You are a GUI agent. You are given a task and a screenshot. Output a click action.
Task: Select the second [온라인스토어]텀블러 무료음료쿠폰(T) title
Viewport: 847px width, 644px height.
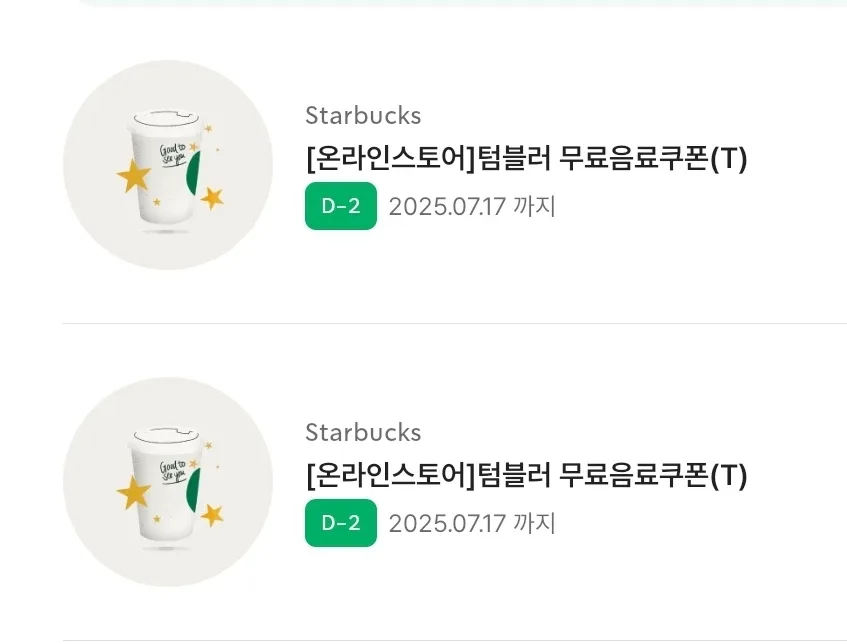(527, 475)
